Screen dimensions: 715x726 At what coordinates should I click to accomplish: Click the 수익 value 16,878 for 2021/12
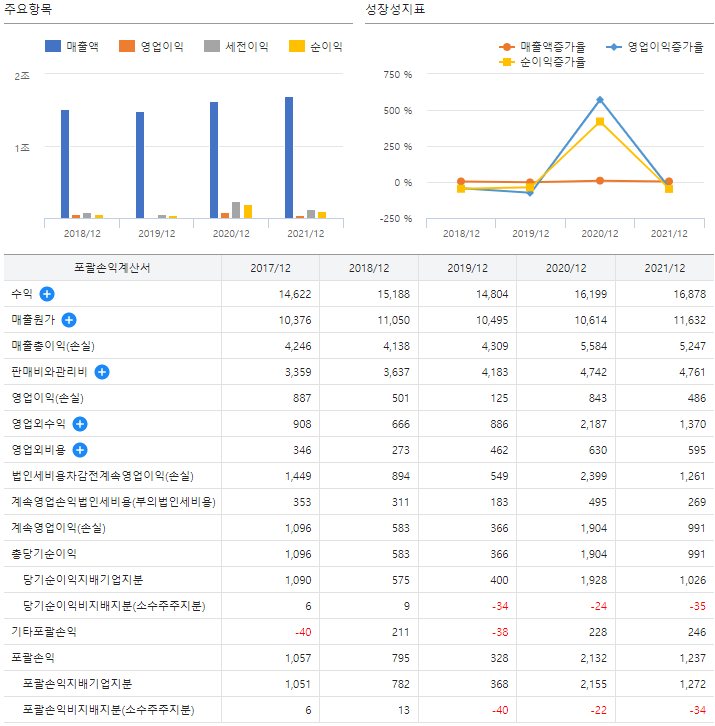point(690,294)
